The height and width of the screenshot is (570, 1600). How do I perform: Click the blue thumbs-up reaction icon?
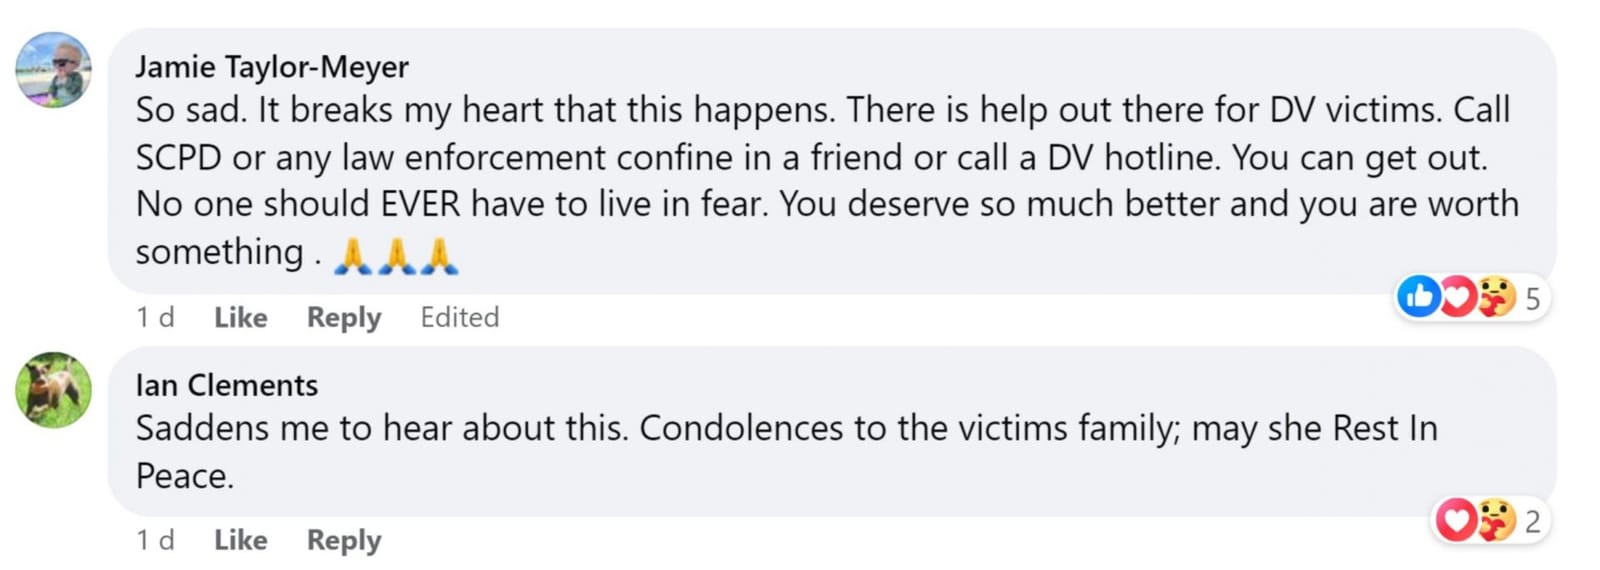click(1418, 297)
